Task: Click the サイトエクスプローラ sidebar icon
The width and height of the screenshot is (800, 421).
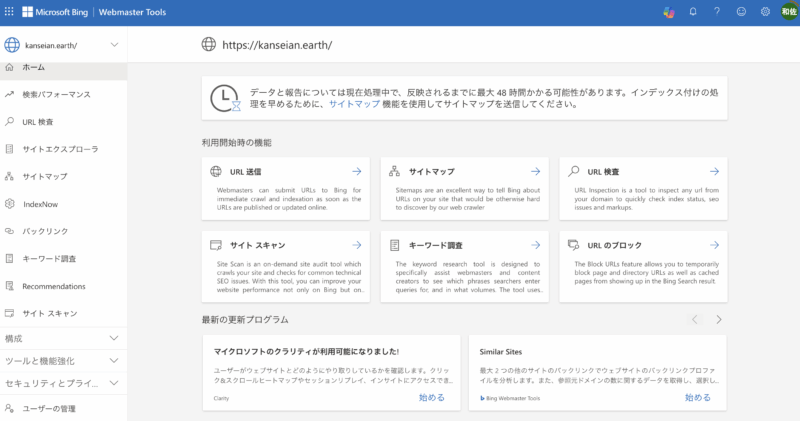Action: (x=9, y=149)
